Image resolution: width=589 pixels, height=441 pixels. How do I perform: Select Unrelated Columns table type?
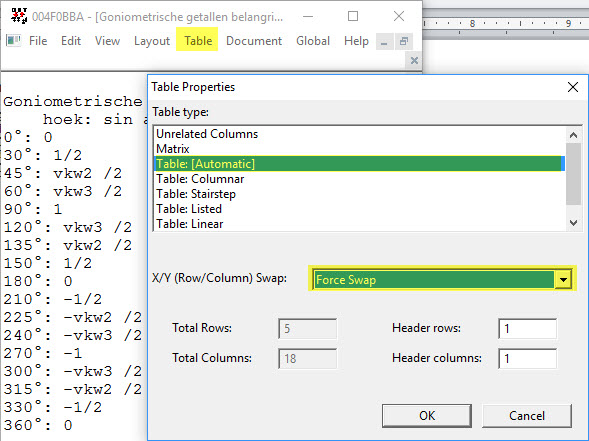tap(359, 134)
